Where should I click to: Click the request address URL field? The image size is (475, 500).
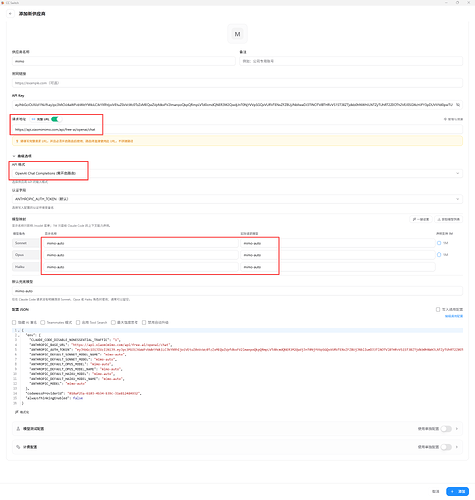237,129
